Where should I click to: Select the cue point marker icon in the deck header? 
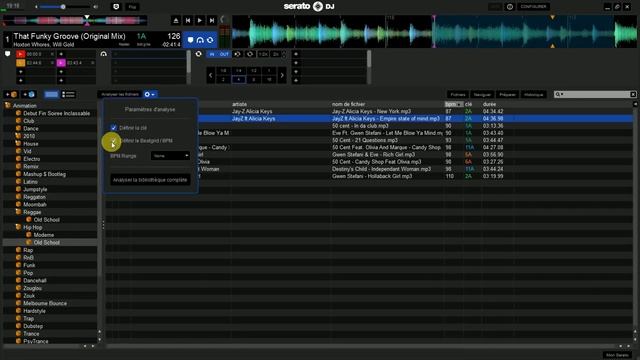pos(190,40)
